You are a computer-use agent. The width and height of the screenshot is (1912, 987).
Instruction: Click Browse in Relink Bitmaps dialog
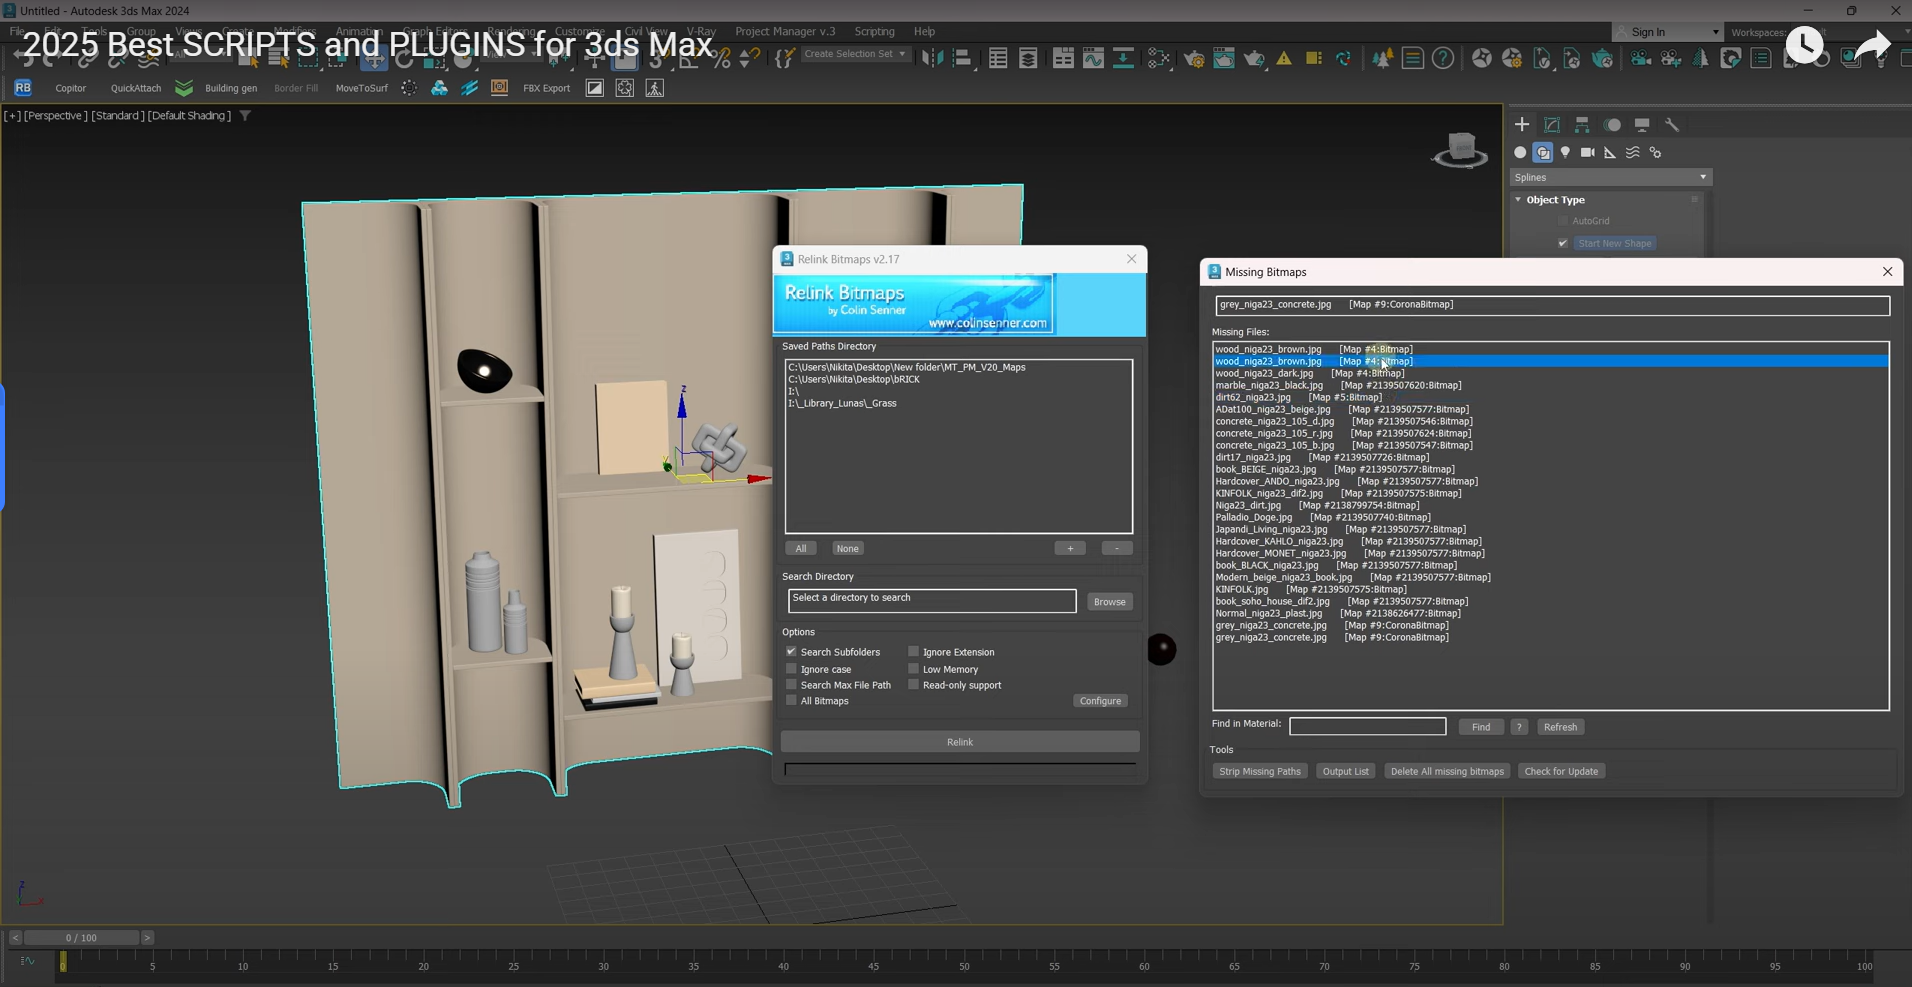1109,602
